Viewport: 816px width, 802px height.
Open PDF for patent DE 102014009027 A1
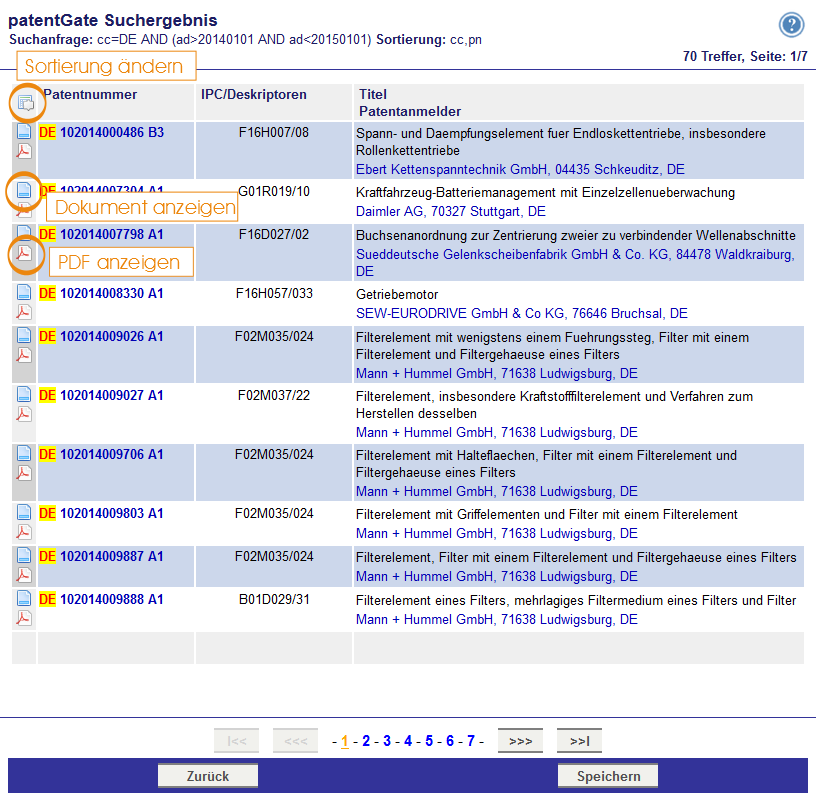[x=24, y=414]
